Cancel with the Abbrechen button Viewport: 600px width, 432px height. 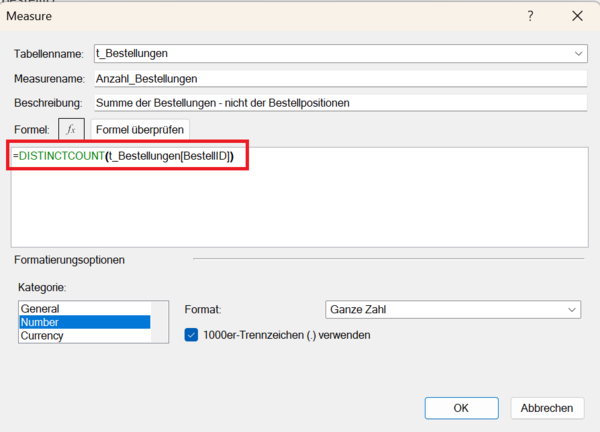pos(547,408)
